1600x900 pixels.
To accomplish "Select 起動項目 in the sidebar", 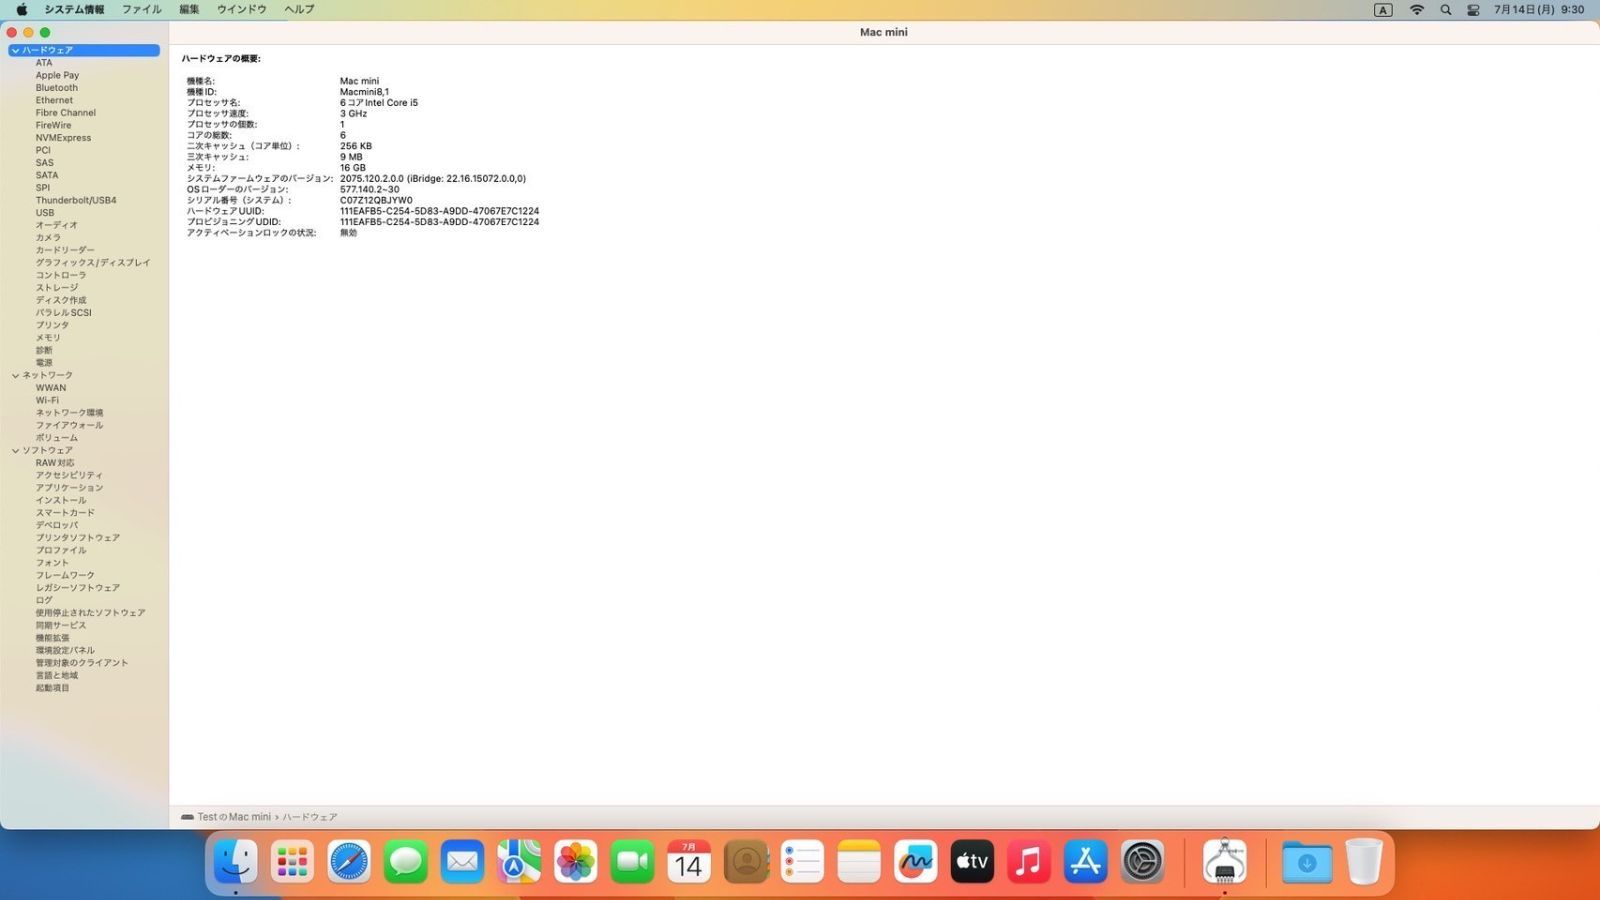I will 53,688.
